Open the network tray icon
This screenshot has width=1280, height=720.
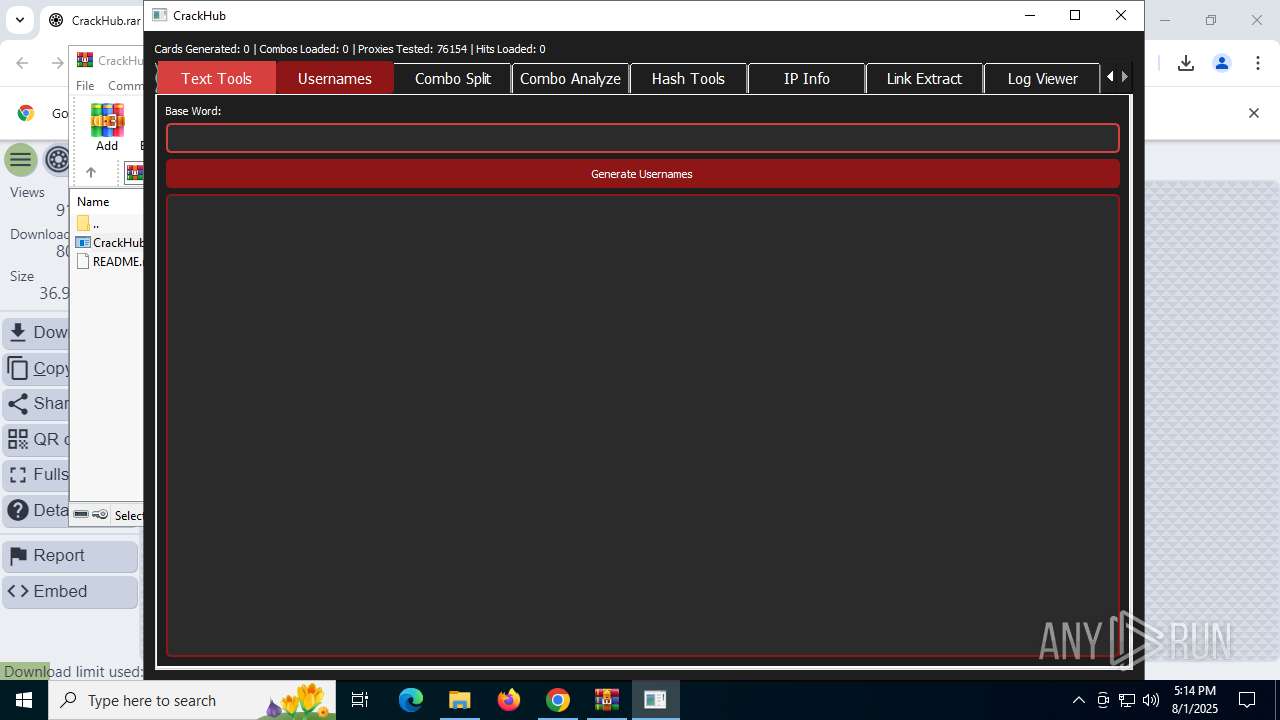[1127, 700]
